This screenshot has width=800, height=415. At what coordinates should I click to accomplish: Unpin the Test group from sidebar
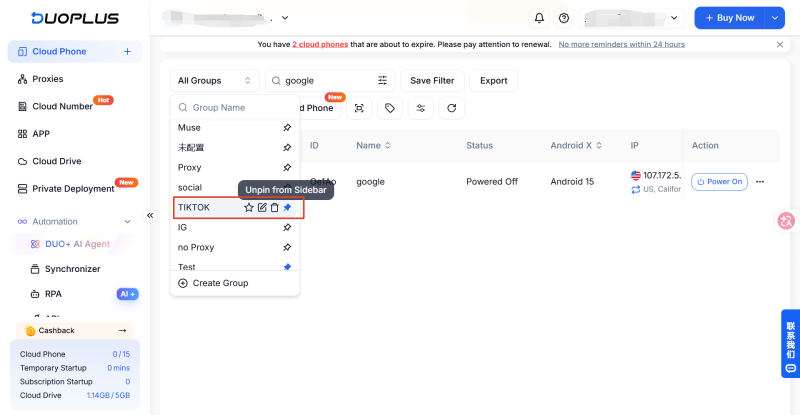point(287,266)
